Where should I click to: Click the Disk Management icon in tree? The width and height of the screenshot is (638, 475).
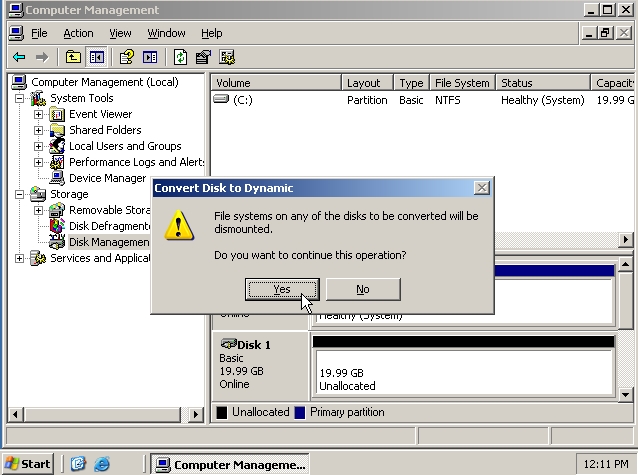pos(57,242)
